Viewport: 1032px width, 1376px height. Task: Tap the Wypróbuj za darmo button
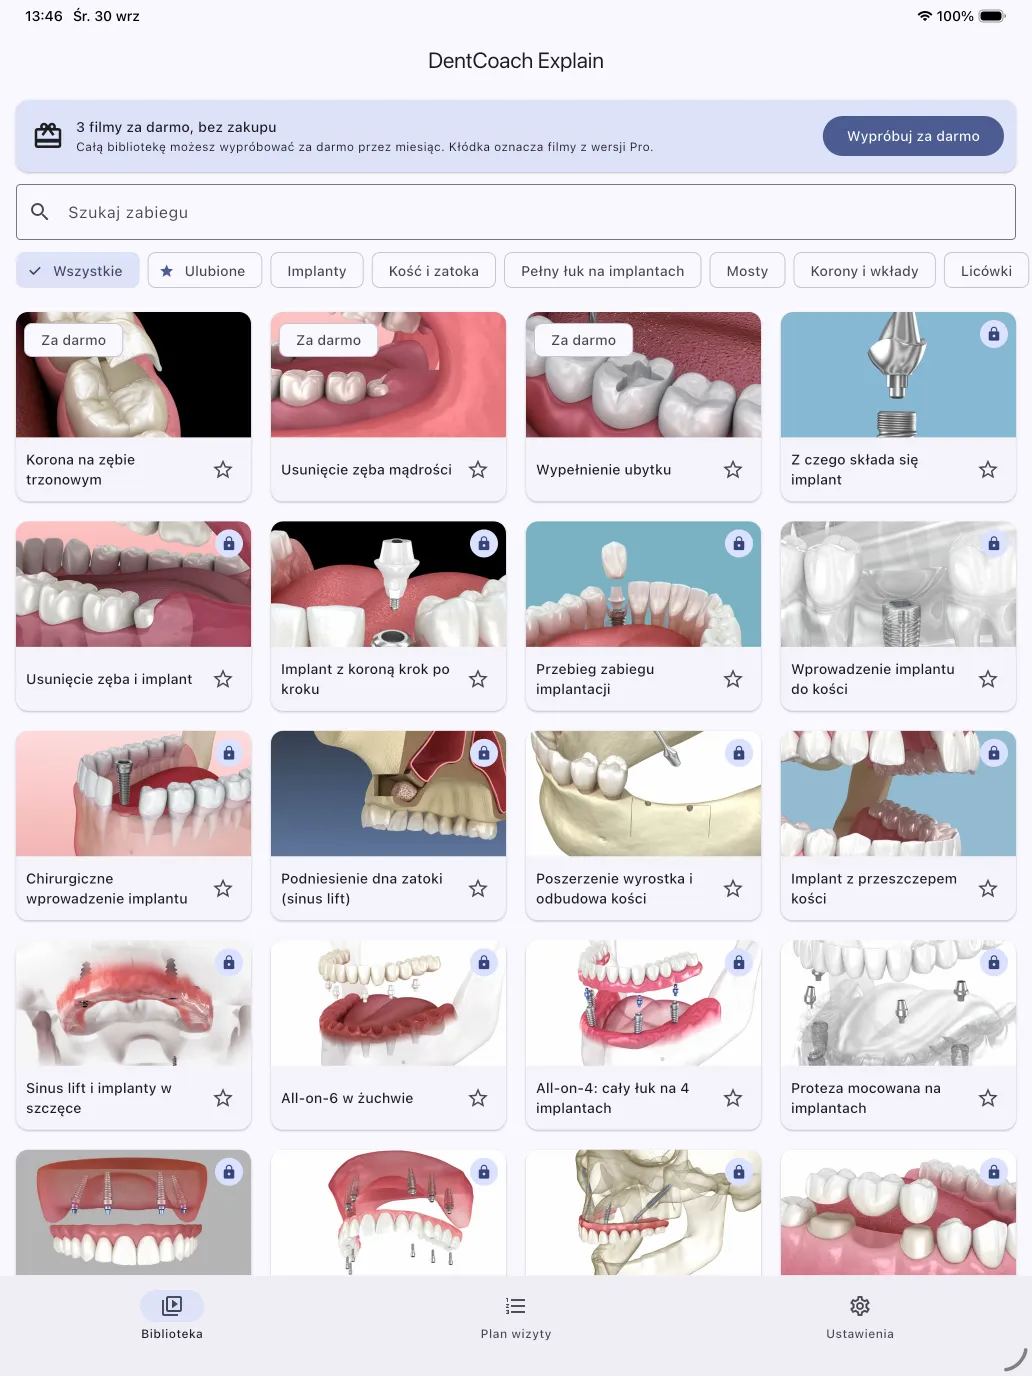click(x=913, y=136)
